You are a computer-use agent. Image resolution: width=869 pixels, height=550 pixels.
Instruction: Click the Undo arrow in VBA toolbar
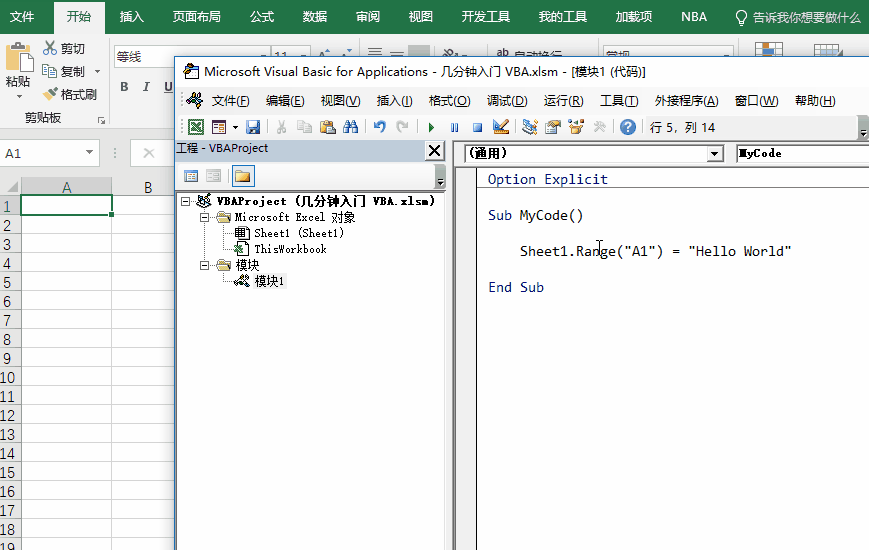379,127
